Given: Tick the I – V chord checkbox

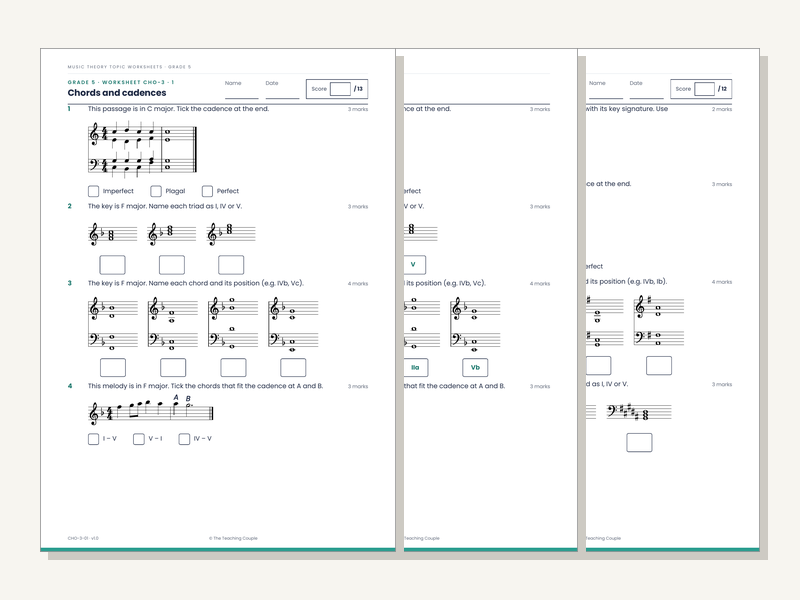Looking at the screenshot, I should 93,439.
